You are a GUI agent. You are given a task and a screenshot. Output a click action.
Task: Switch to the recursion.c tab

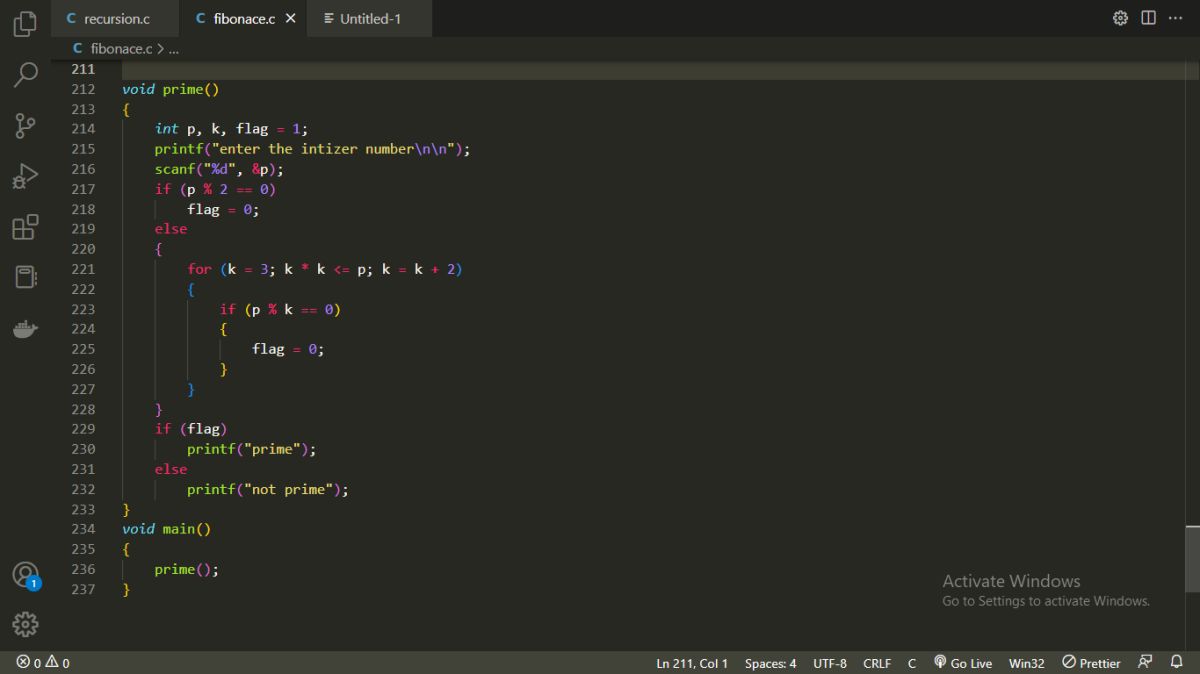coord(115,18)
